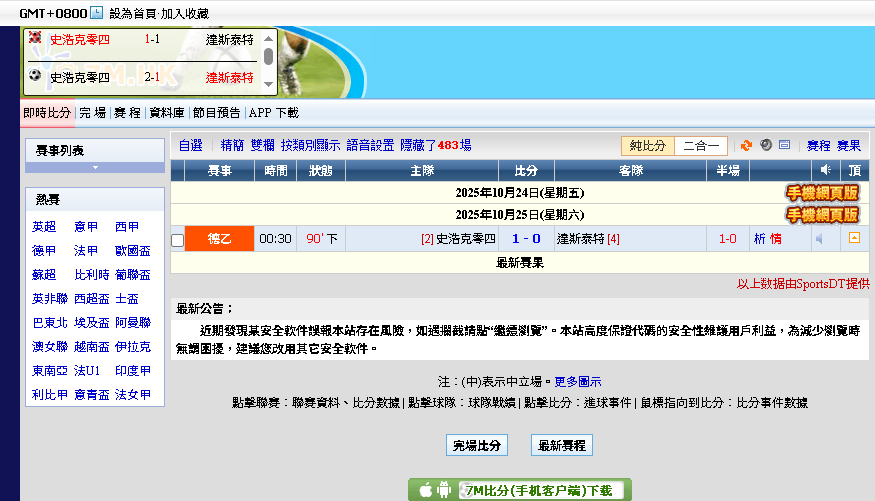
Task: Click the orange 德乙 league color cell
Action: [219, 239]
